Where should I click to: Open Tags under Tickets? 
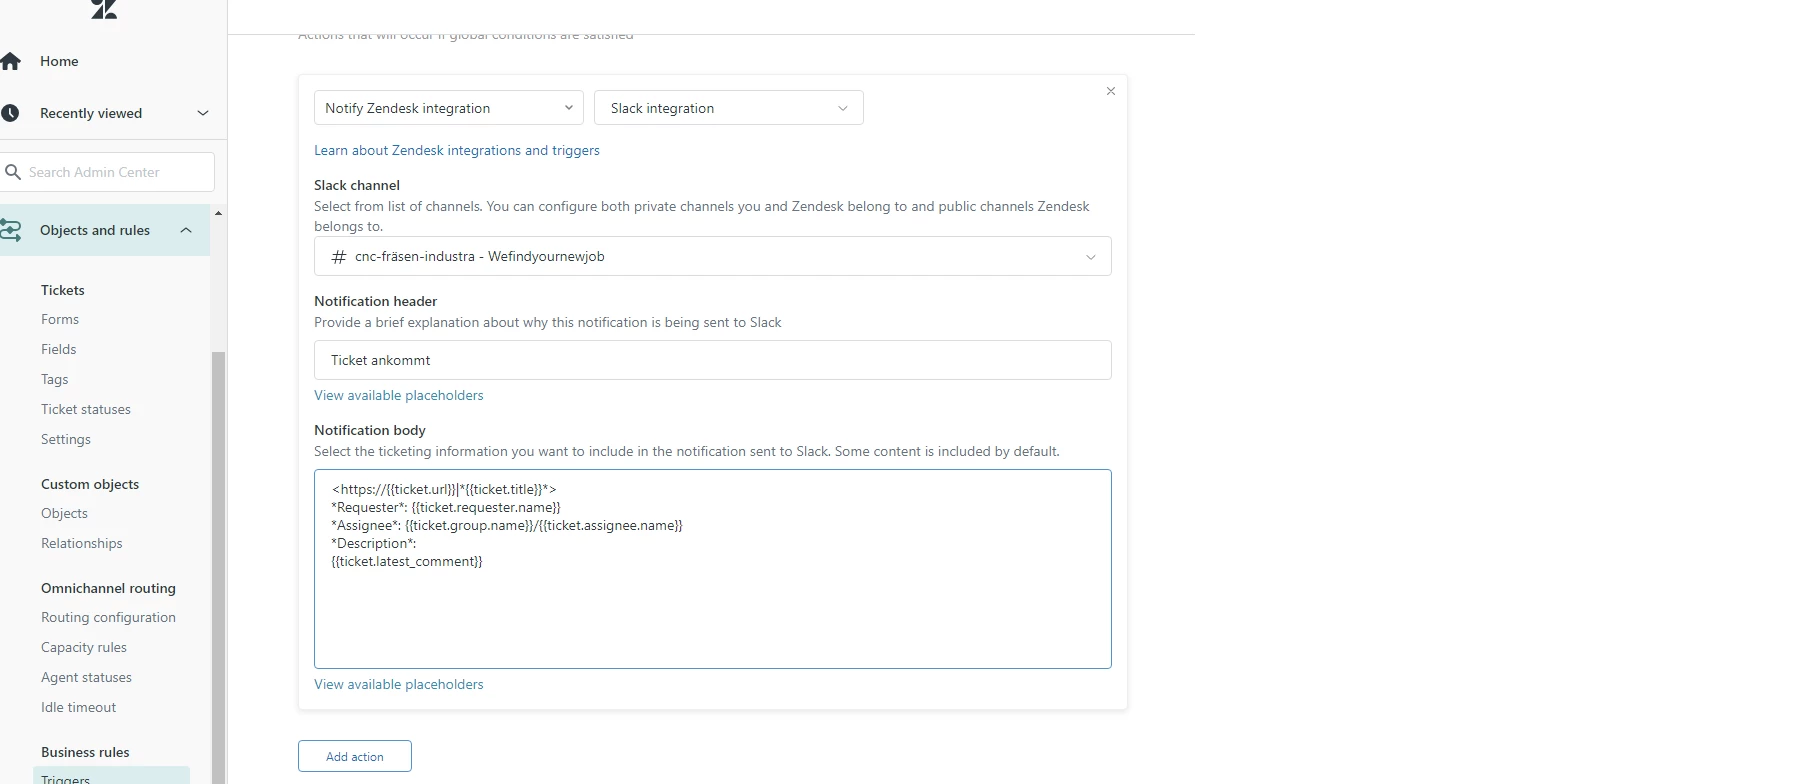click(x=55, y=379)
